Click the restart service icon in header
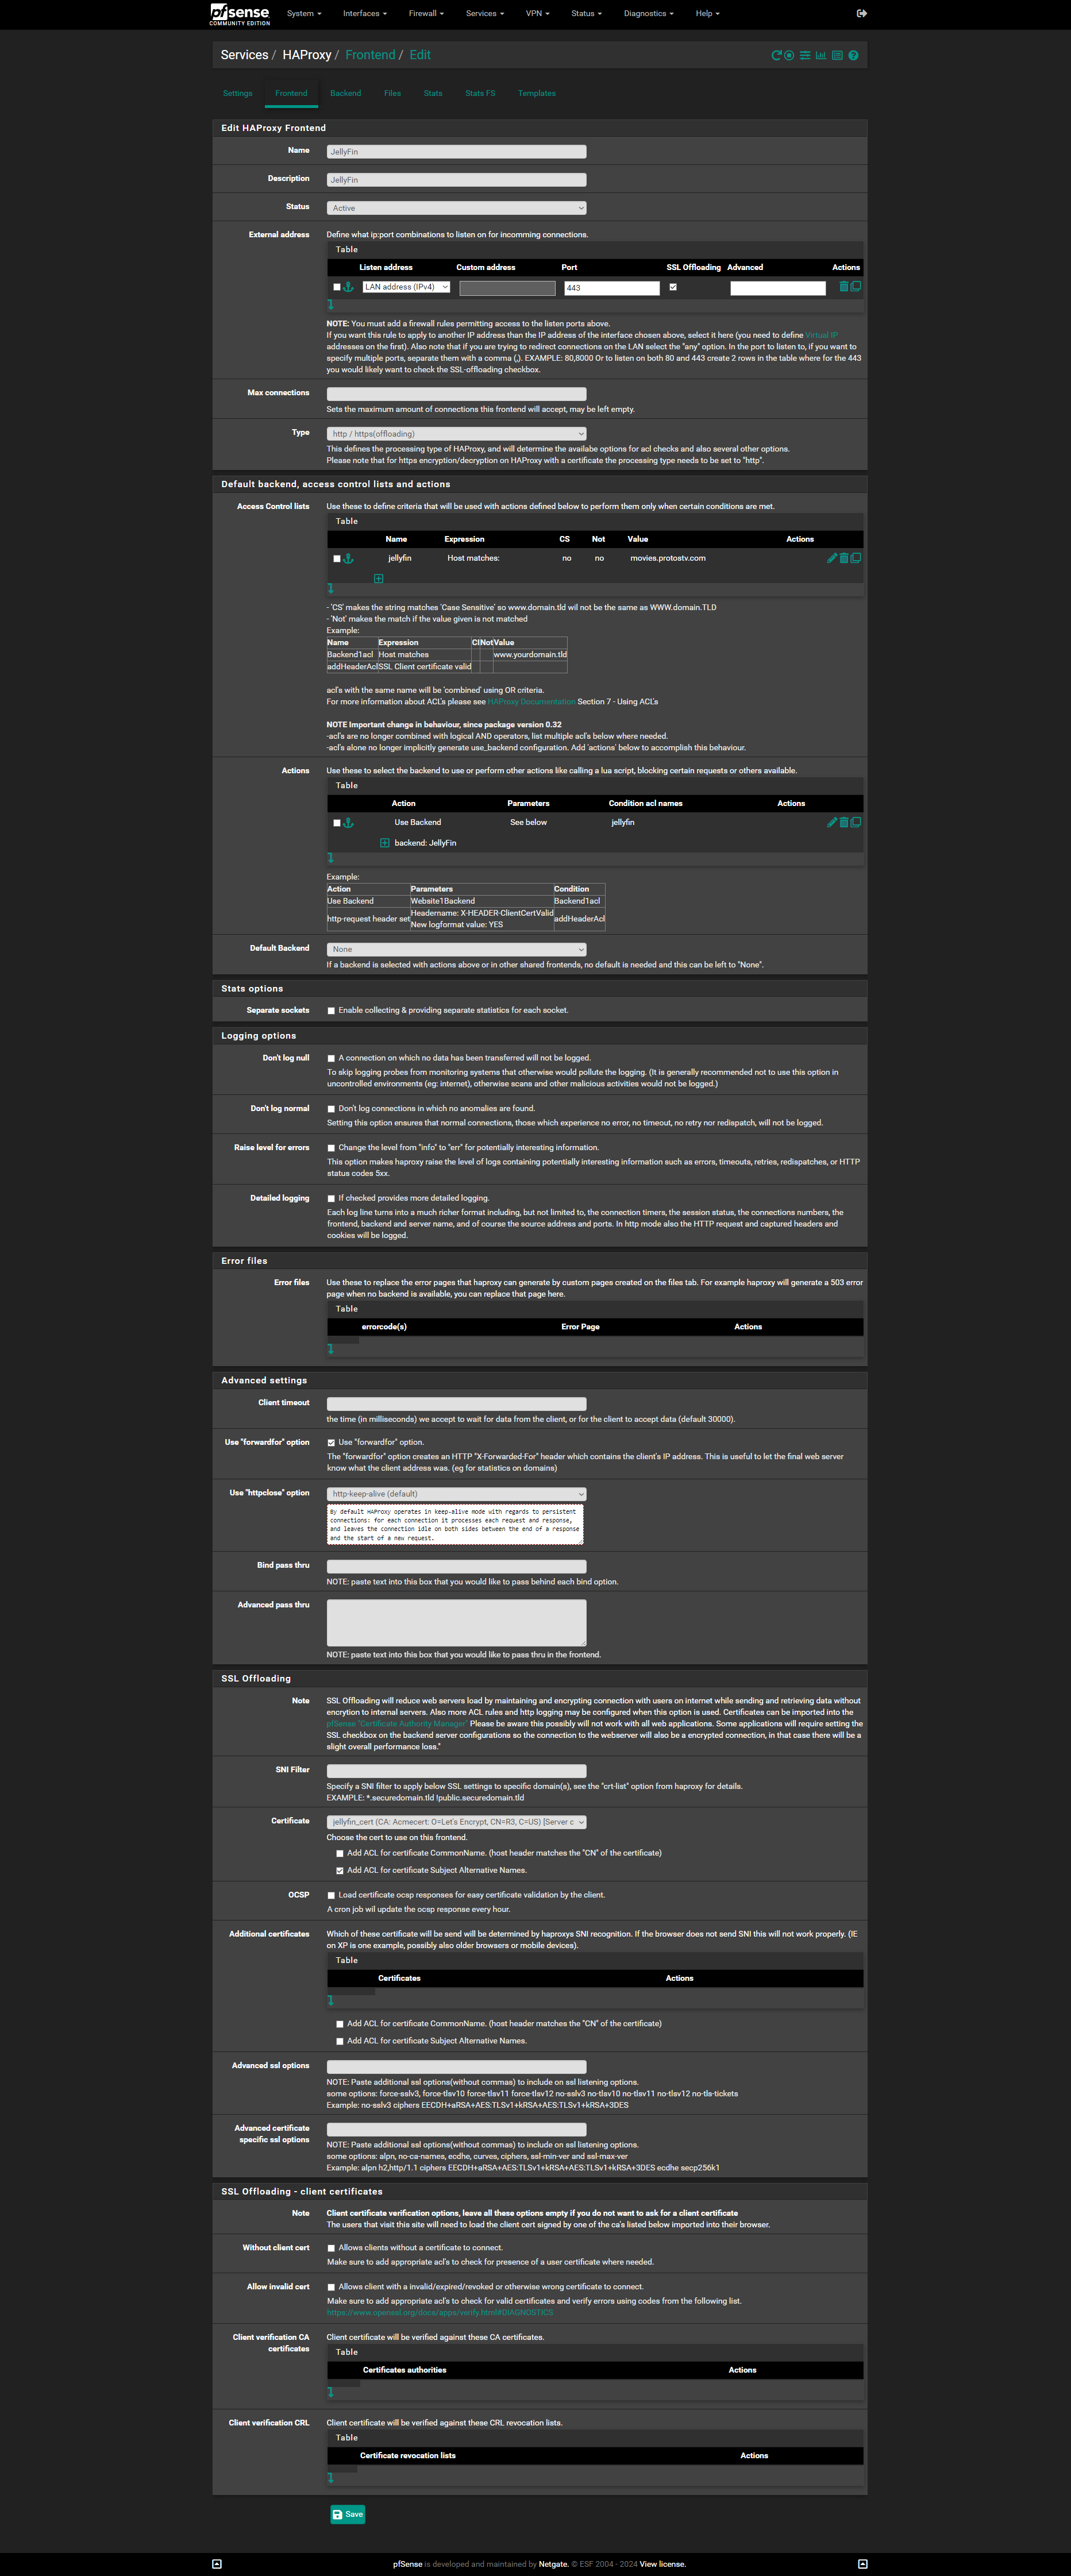This screenshot has width=1071, height=2576. (x=775, y=56)
